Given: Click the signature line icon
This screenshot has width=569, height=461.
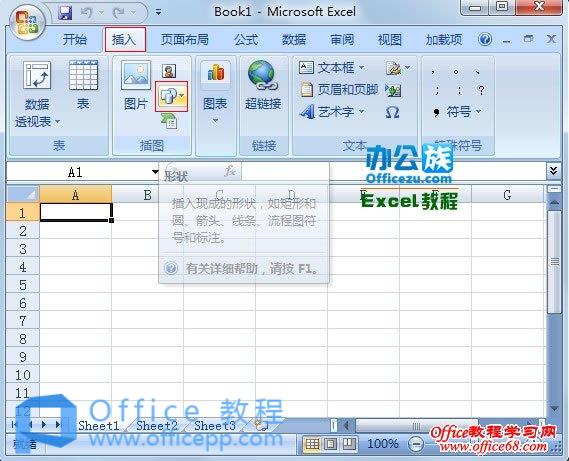Looking at the screenshot, I should pyautogui.click(x=393, y=68).
